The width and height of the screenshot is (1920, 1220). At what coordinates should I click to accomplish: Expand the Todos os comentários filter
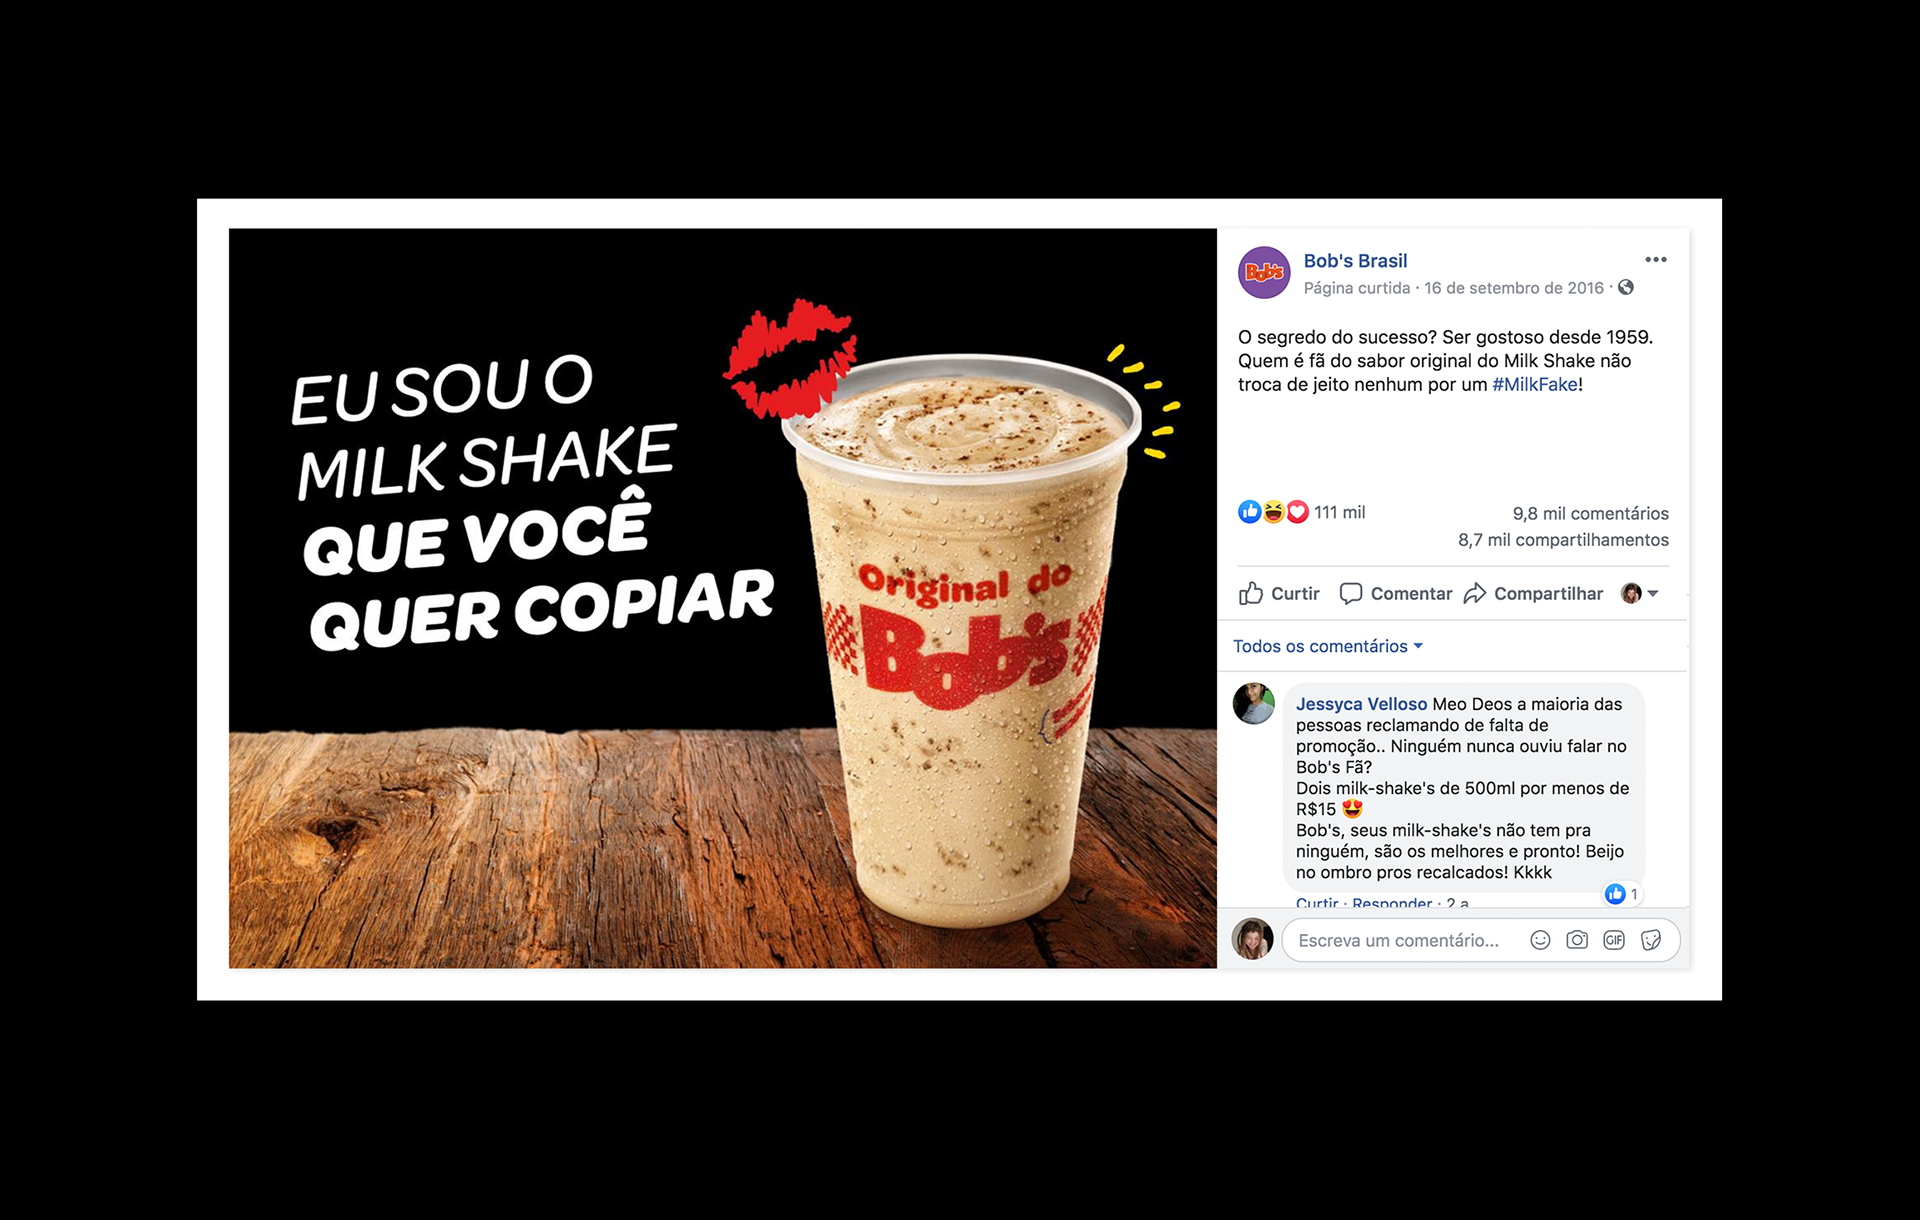(1327, 646)
